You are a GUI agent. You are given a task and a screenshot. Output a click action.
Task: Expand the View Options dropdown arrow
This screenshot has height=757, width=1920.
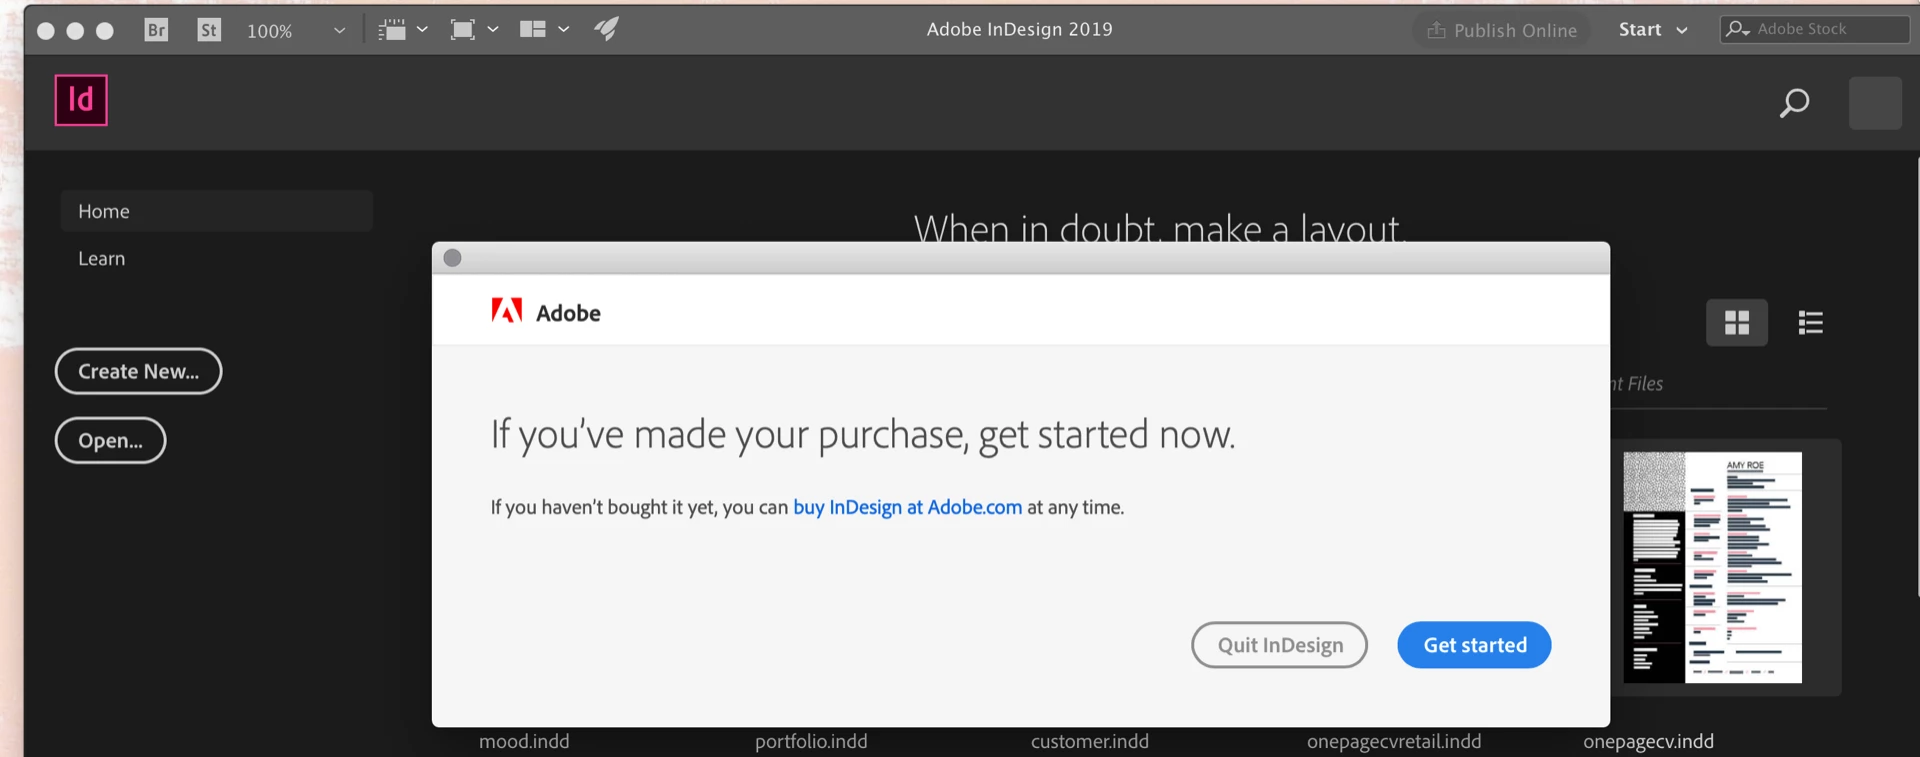point(423,30)
